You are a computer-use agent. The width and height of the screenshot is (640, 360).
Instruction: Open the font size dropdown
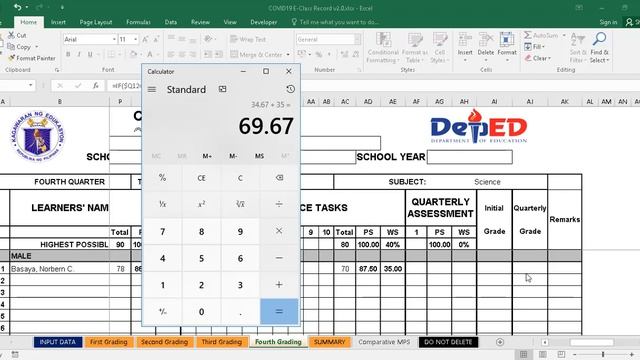(x=136, y=39)
